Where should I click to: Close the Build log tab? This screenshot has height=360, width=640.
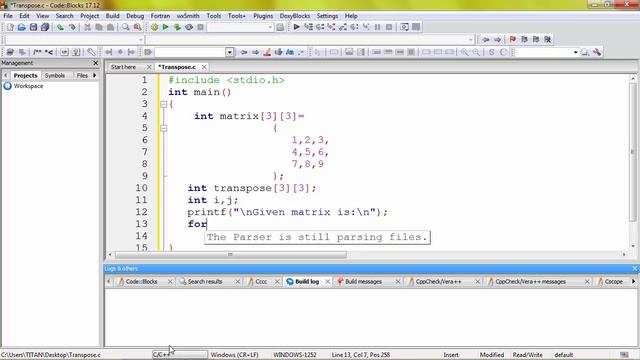click(327, 282)
